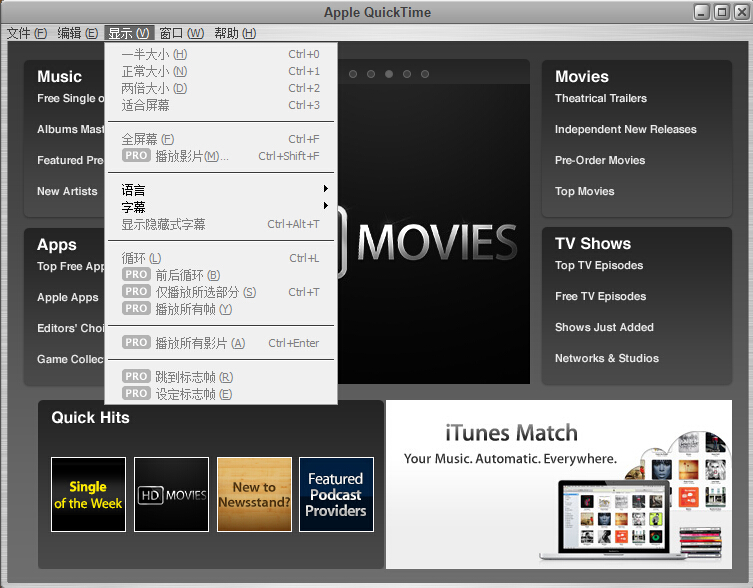This screenshot has height=588, width=753.
Task: Expand the 语言 submenu
Action: tap(221, 190)
